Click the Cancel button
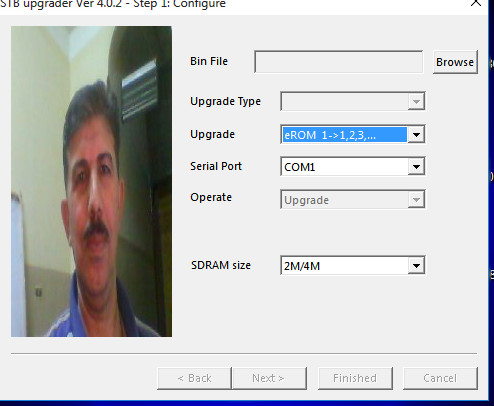The height and width of the screenshot is (406, 494). [440, 378]
